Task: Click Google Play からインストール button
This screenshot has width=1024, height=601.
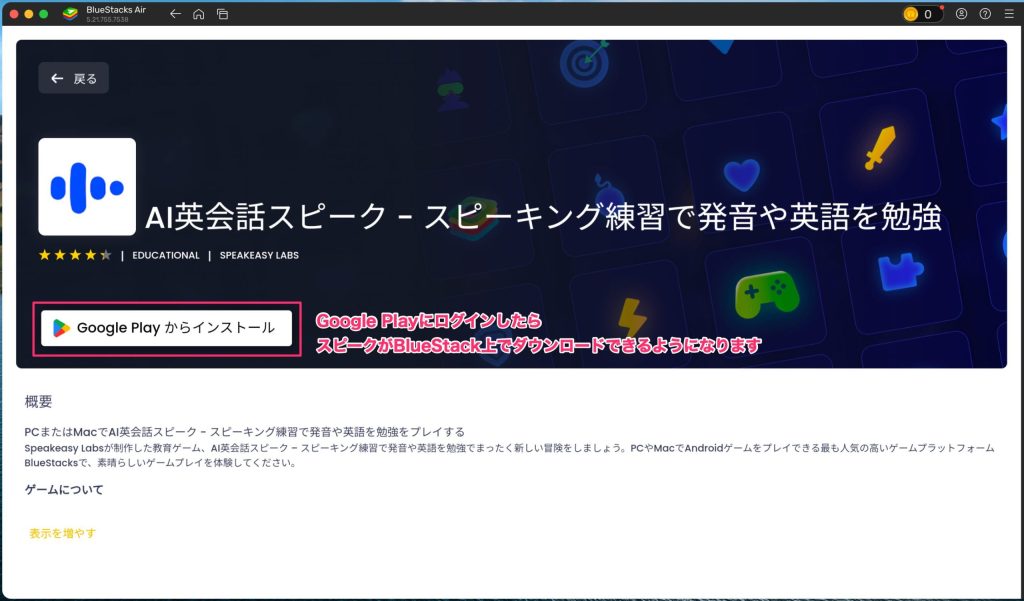Action: pyautogui.click(x=166, y=328)
